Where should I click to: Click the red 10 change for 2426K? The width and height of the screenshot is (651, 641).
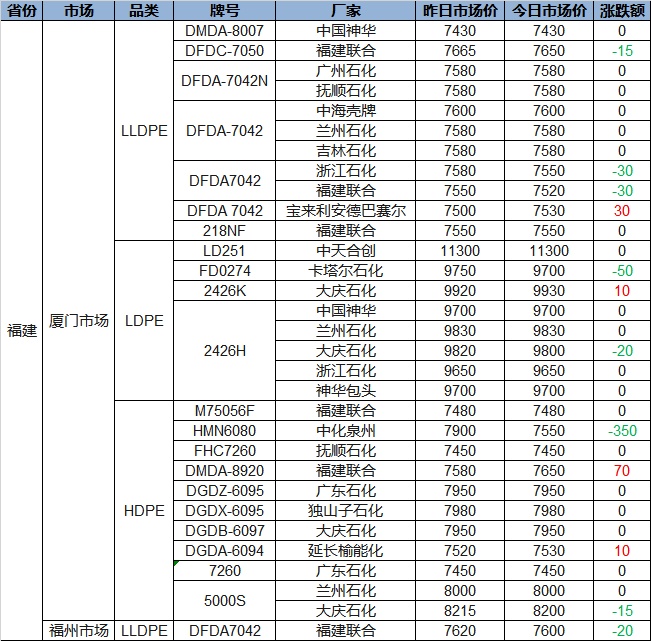tap(622, 291)
